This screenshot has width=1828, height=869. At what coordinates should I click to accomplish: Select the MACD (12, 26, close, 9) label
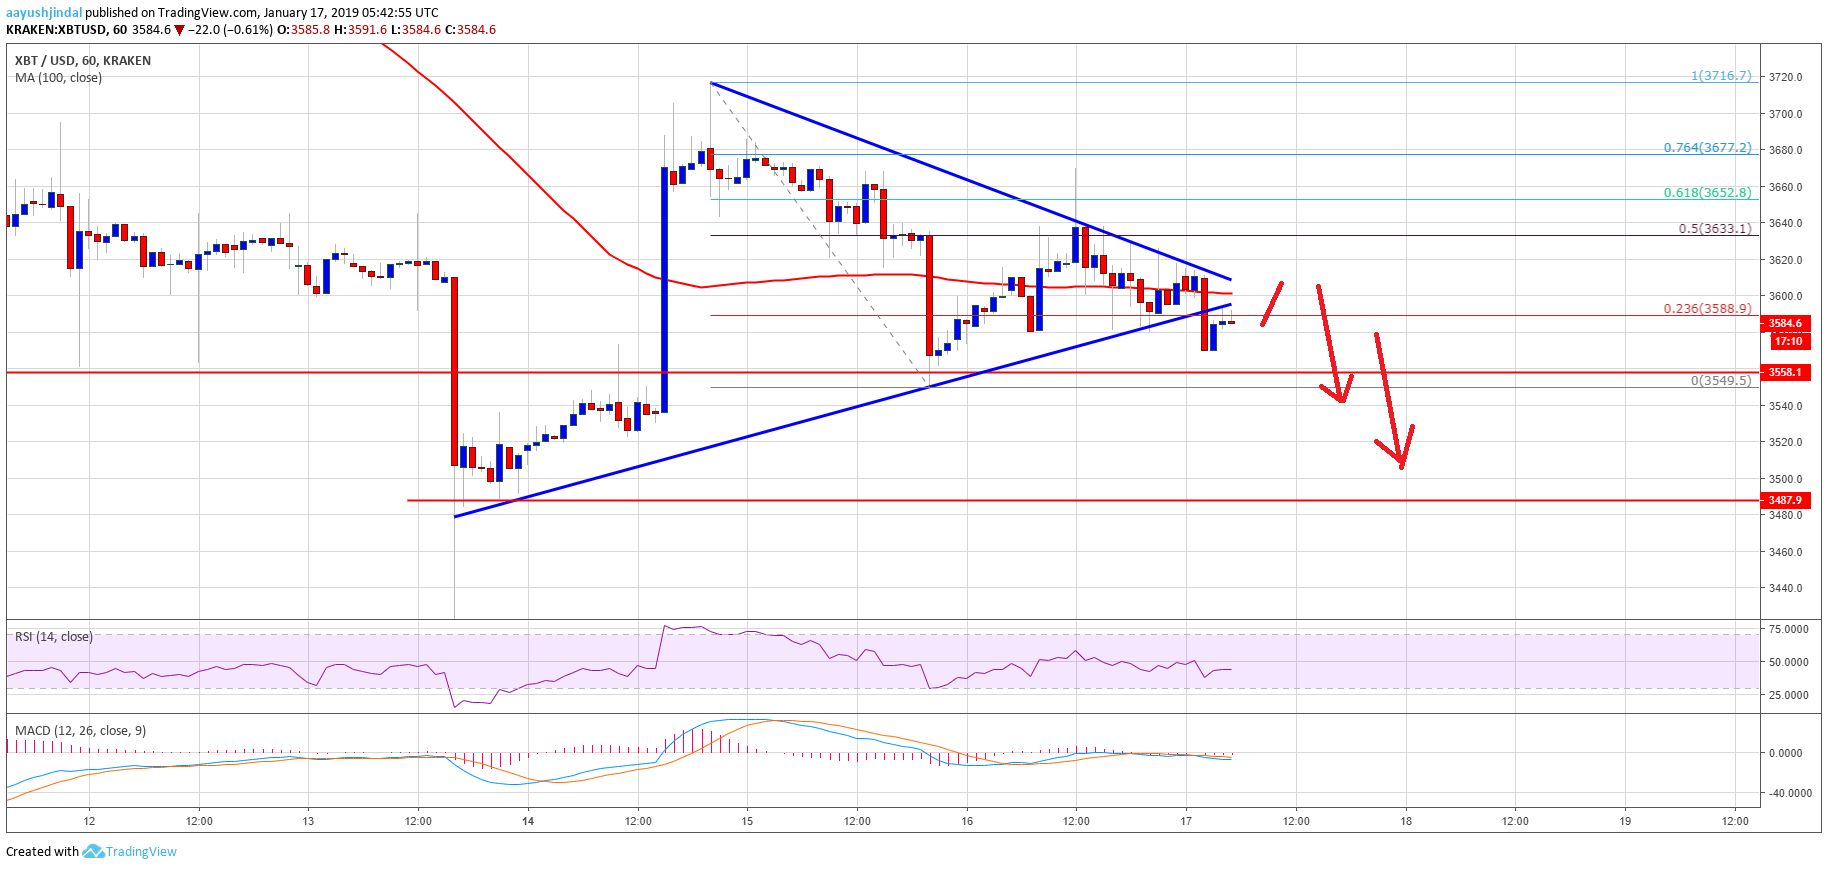81,731
